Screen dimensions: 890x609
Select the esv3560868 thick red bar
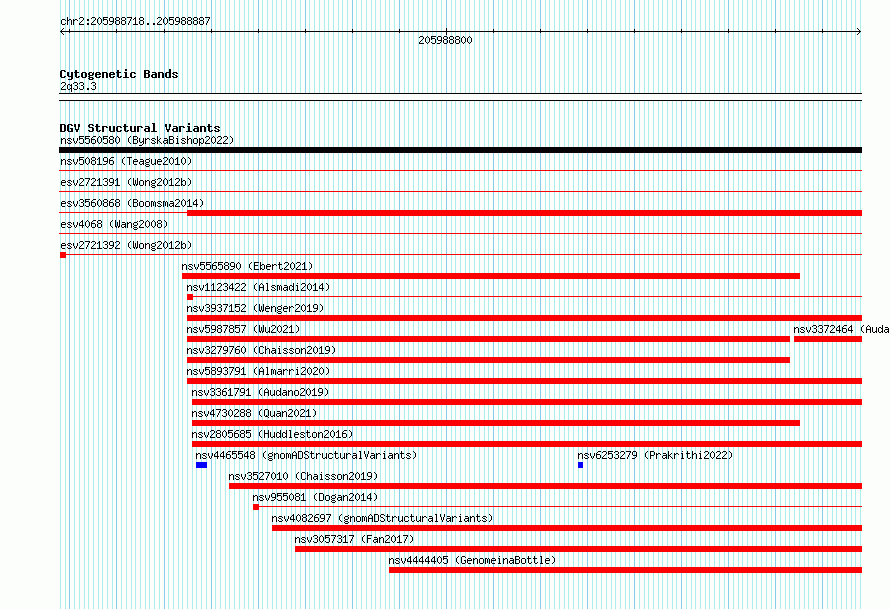point(524,213)
